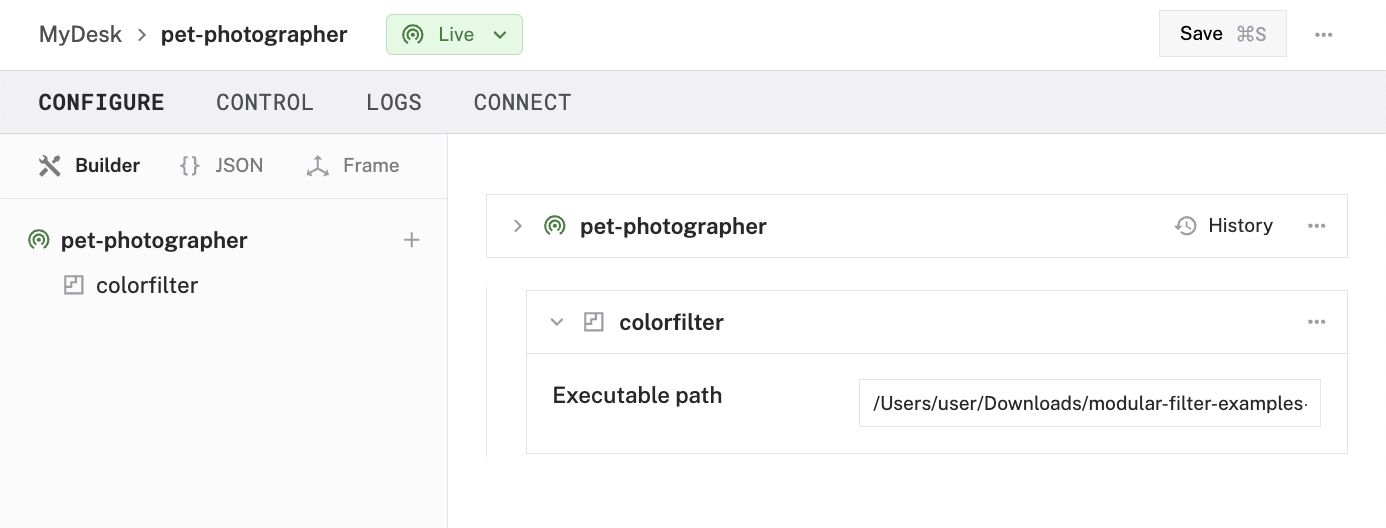The image size is (1386, 528).
Task: Click the colorfilter icon in card header
Action: pyautogui.click(x=594, y=322)
